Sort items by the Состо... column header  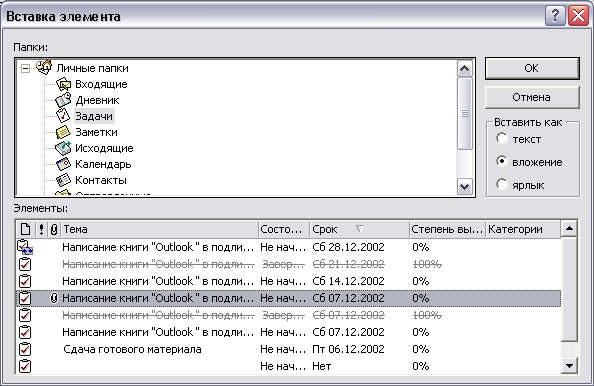click(284, 229)
